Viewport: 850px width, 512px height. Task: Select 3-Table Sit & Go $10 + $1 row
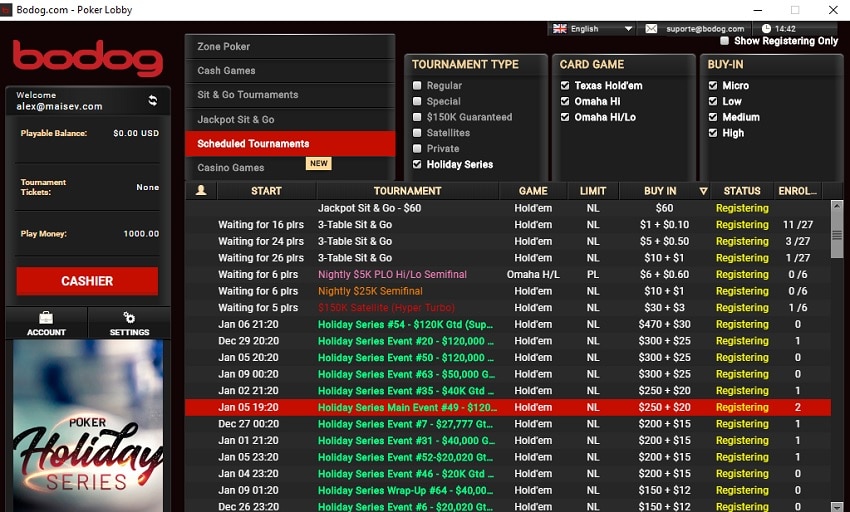[x=508, y=258]
